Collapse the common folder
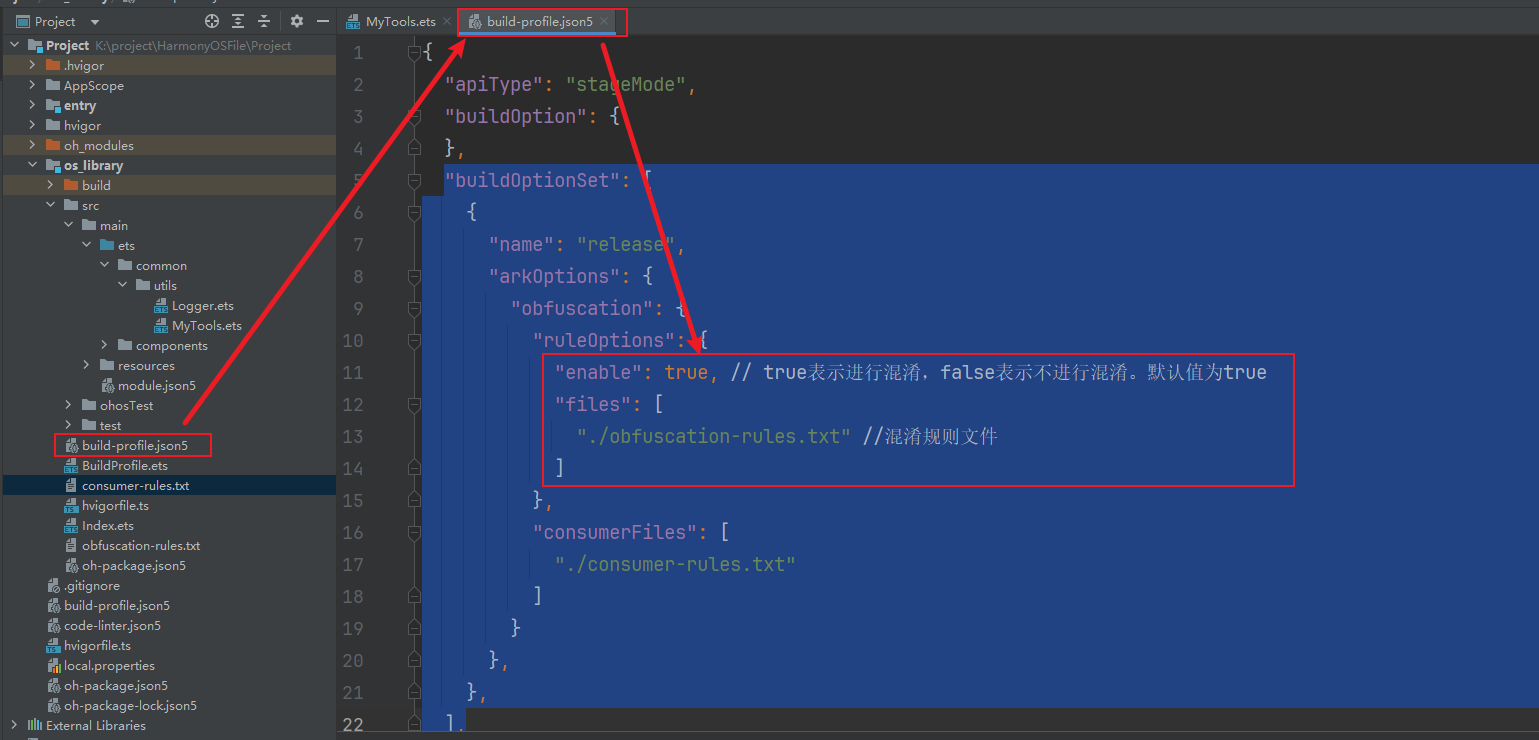Viewport: 1539px width, 740px height. pyautogui.click(x=105, y=265)
